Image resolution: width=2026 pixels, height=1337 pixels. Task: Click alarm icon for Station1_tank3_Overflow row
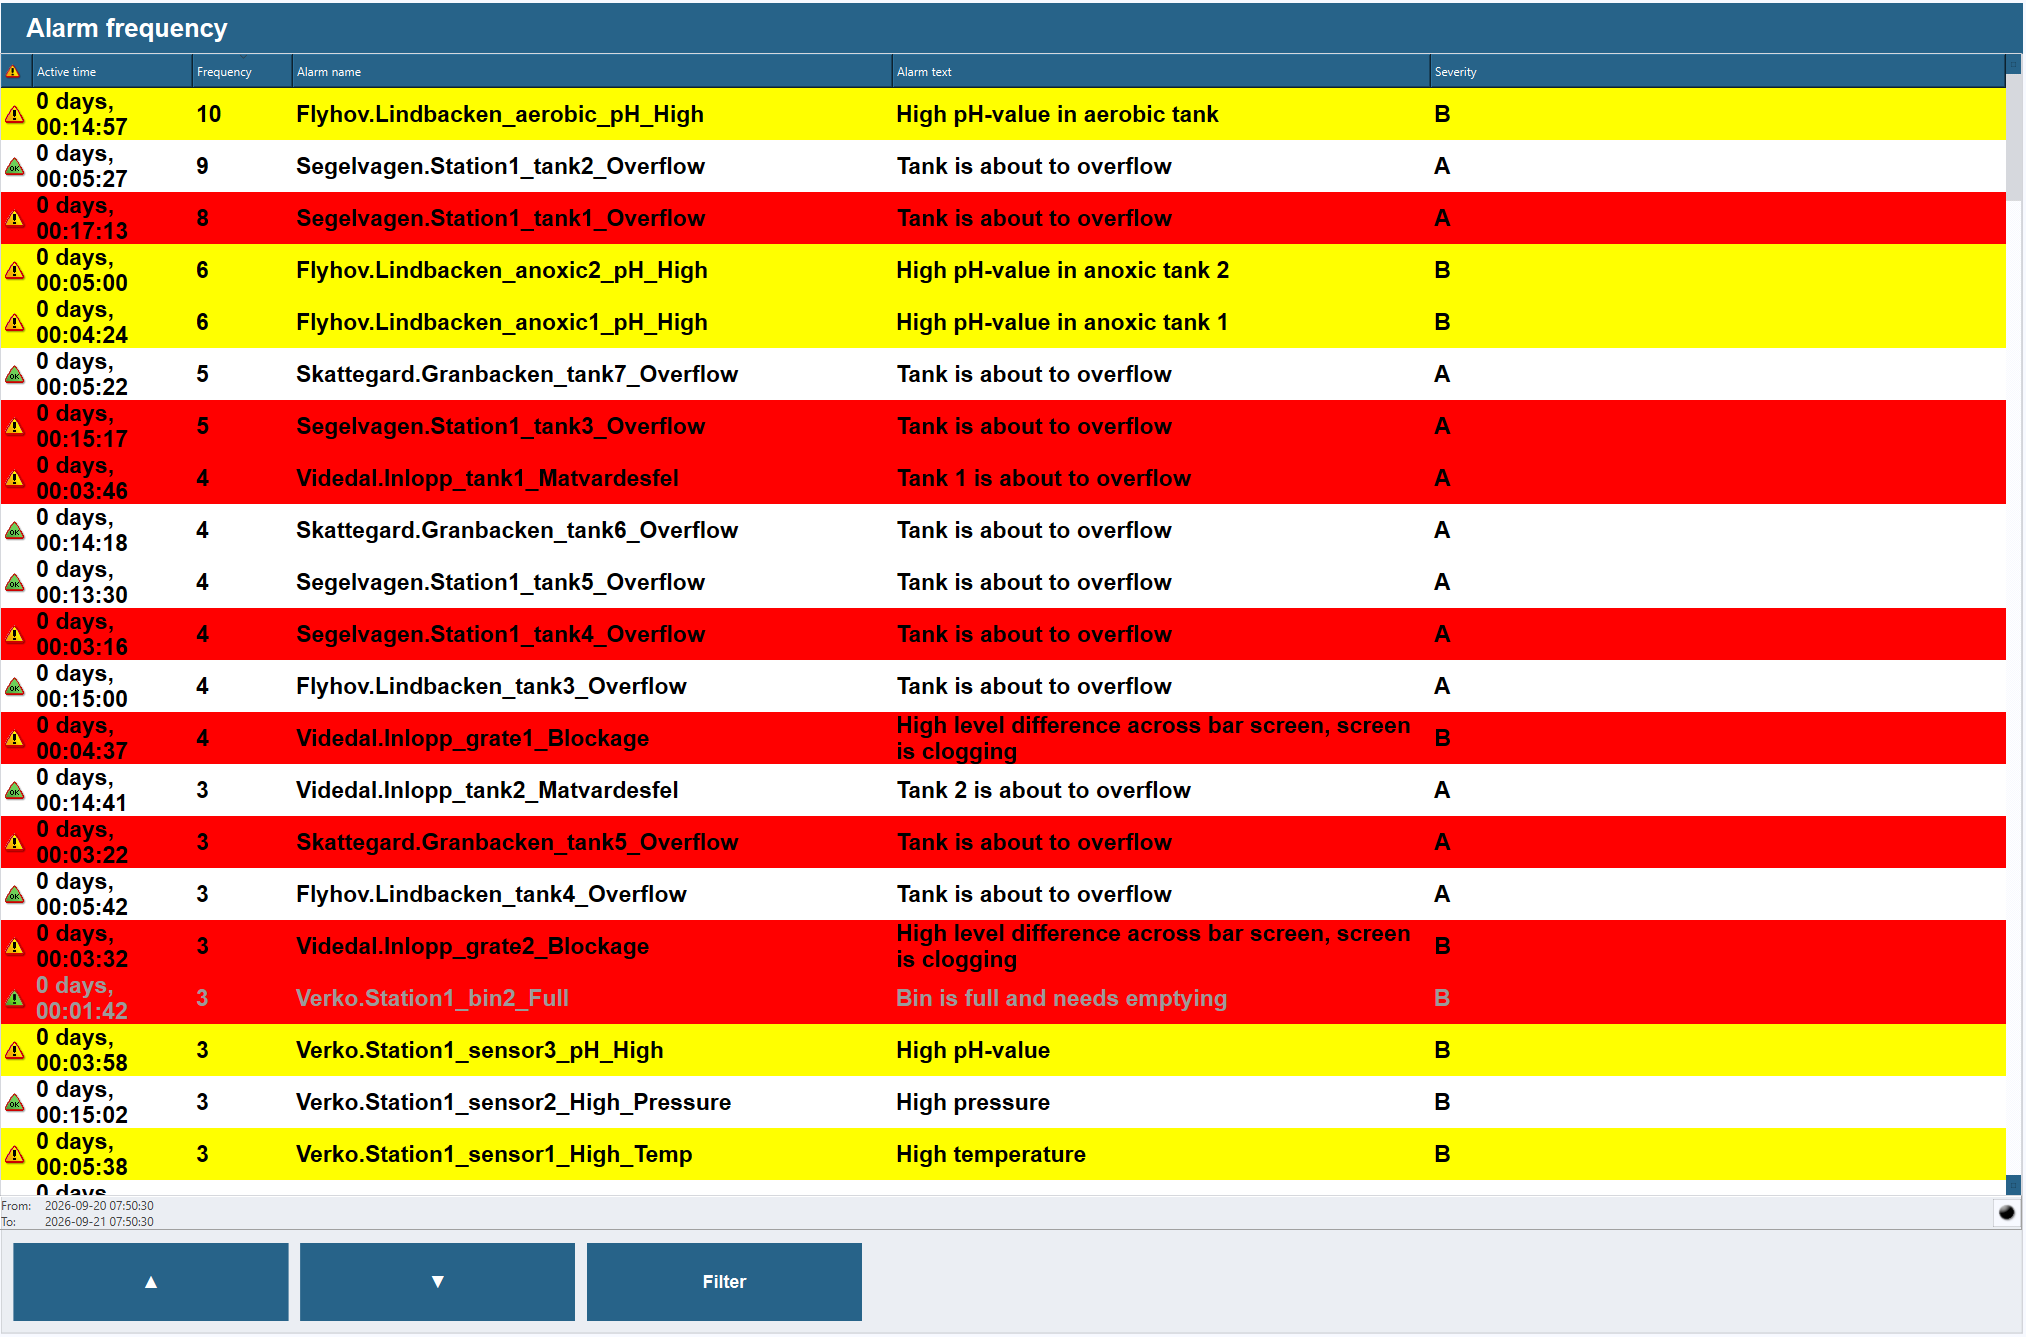click(15, 427)
